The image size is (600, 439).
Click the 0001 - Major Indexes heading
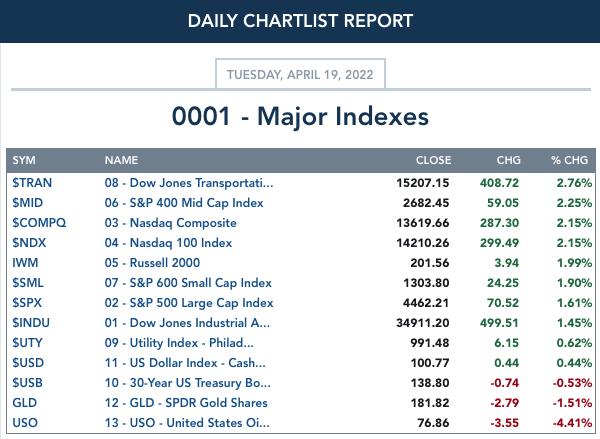[x=300, y=116]
